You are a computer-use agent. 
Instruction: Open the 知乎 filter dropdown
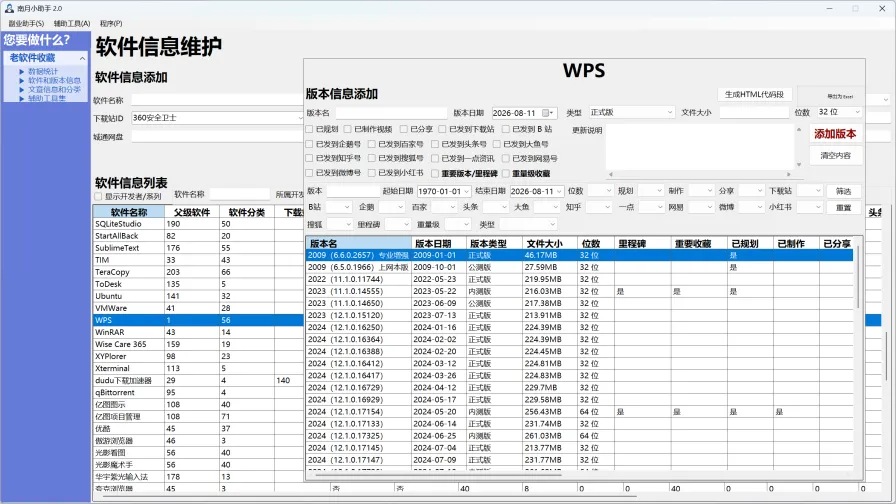click(x=599, y=207)
